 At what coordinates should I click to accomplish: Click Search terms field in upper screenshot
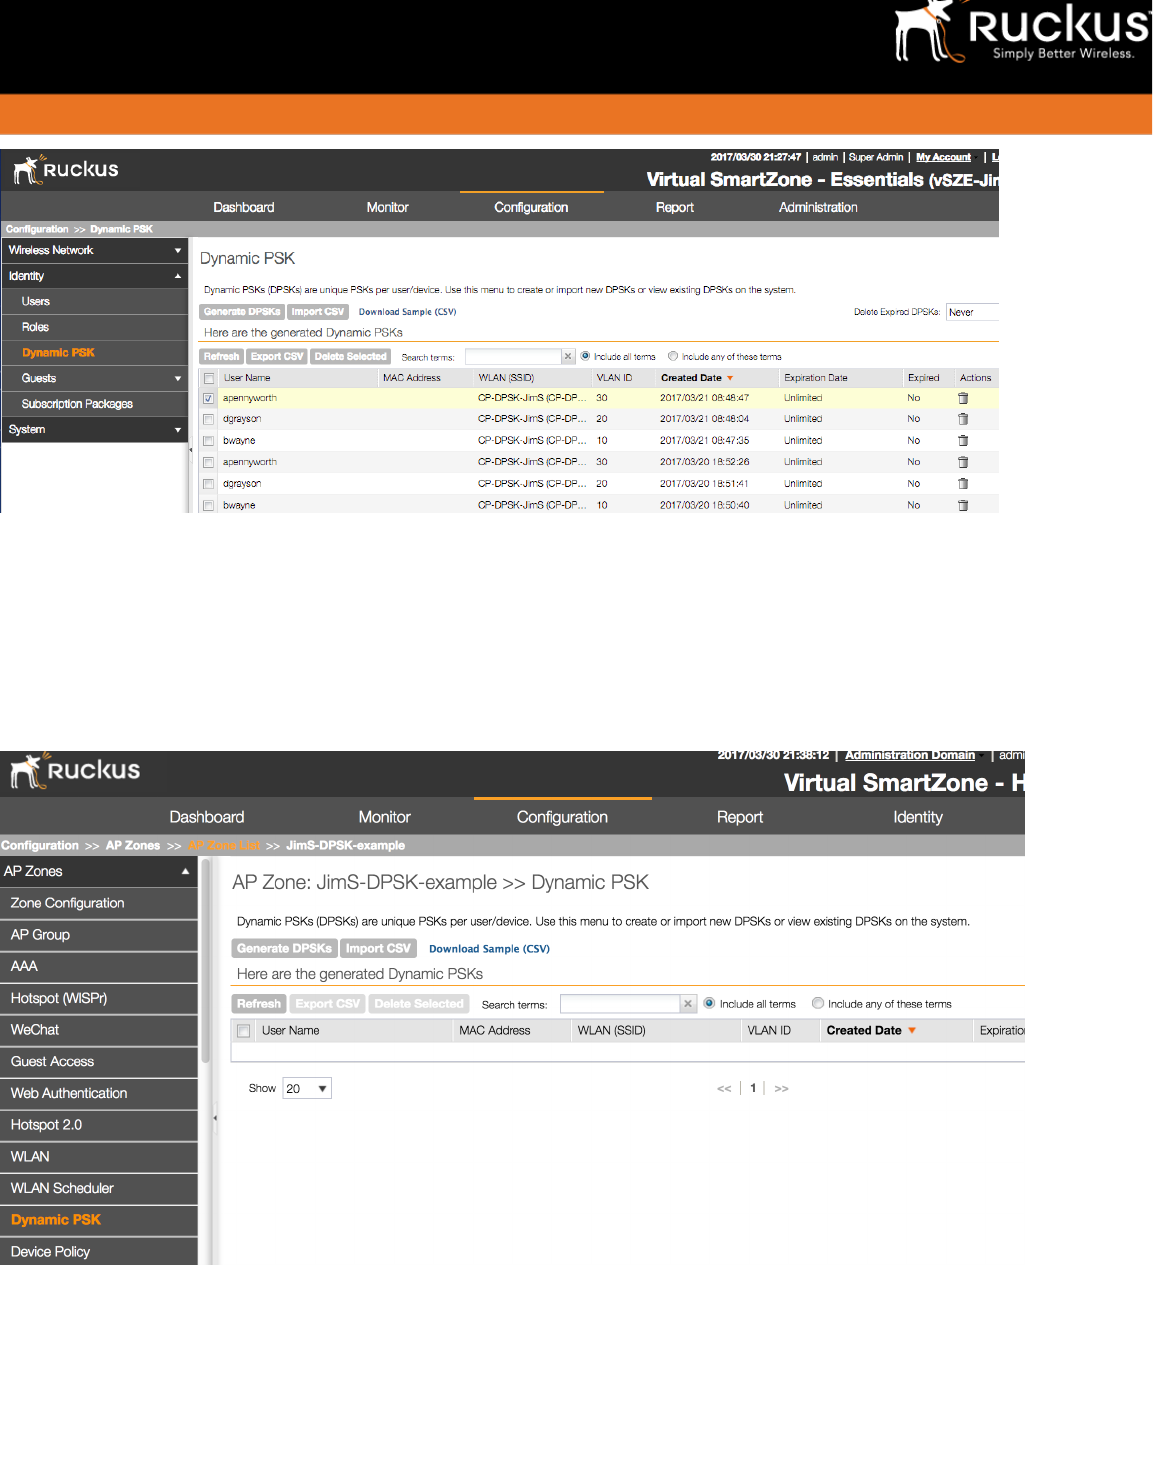coord(513,357)
